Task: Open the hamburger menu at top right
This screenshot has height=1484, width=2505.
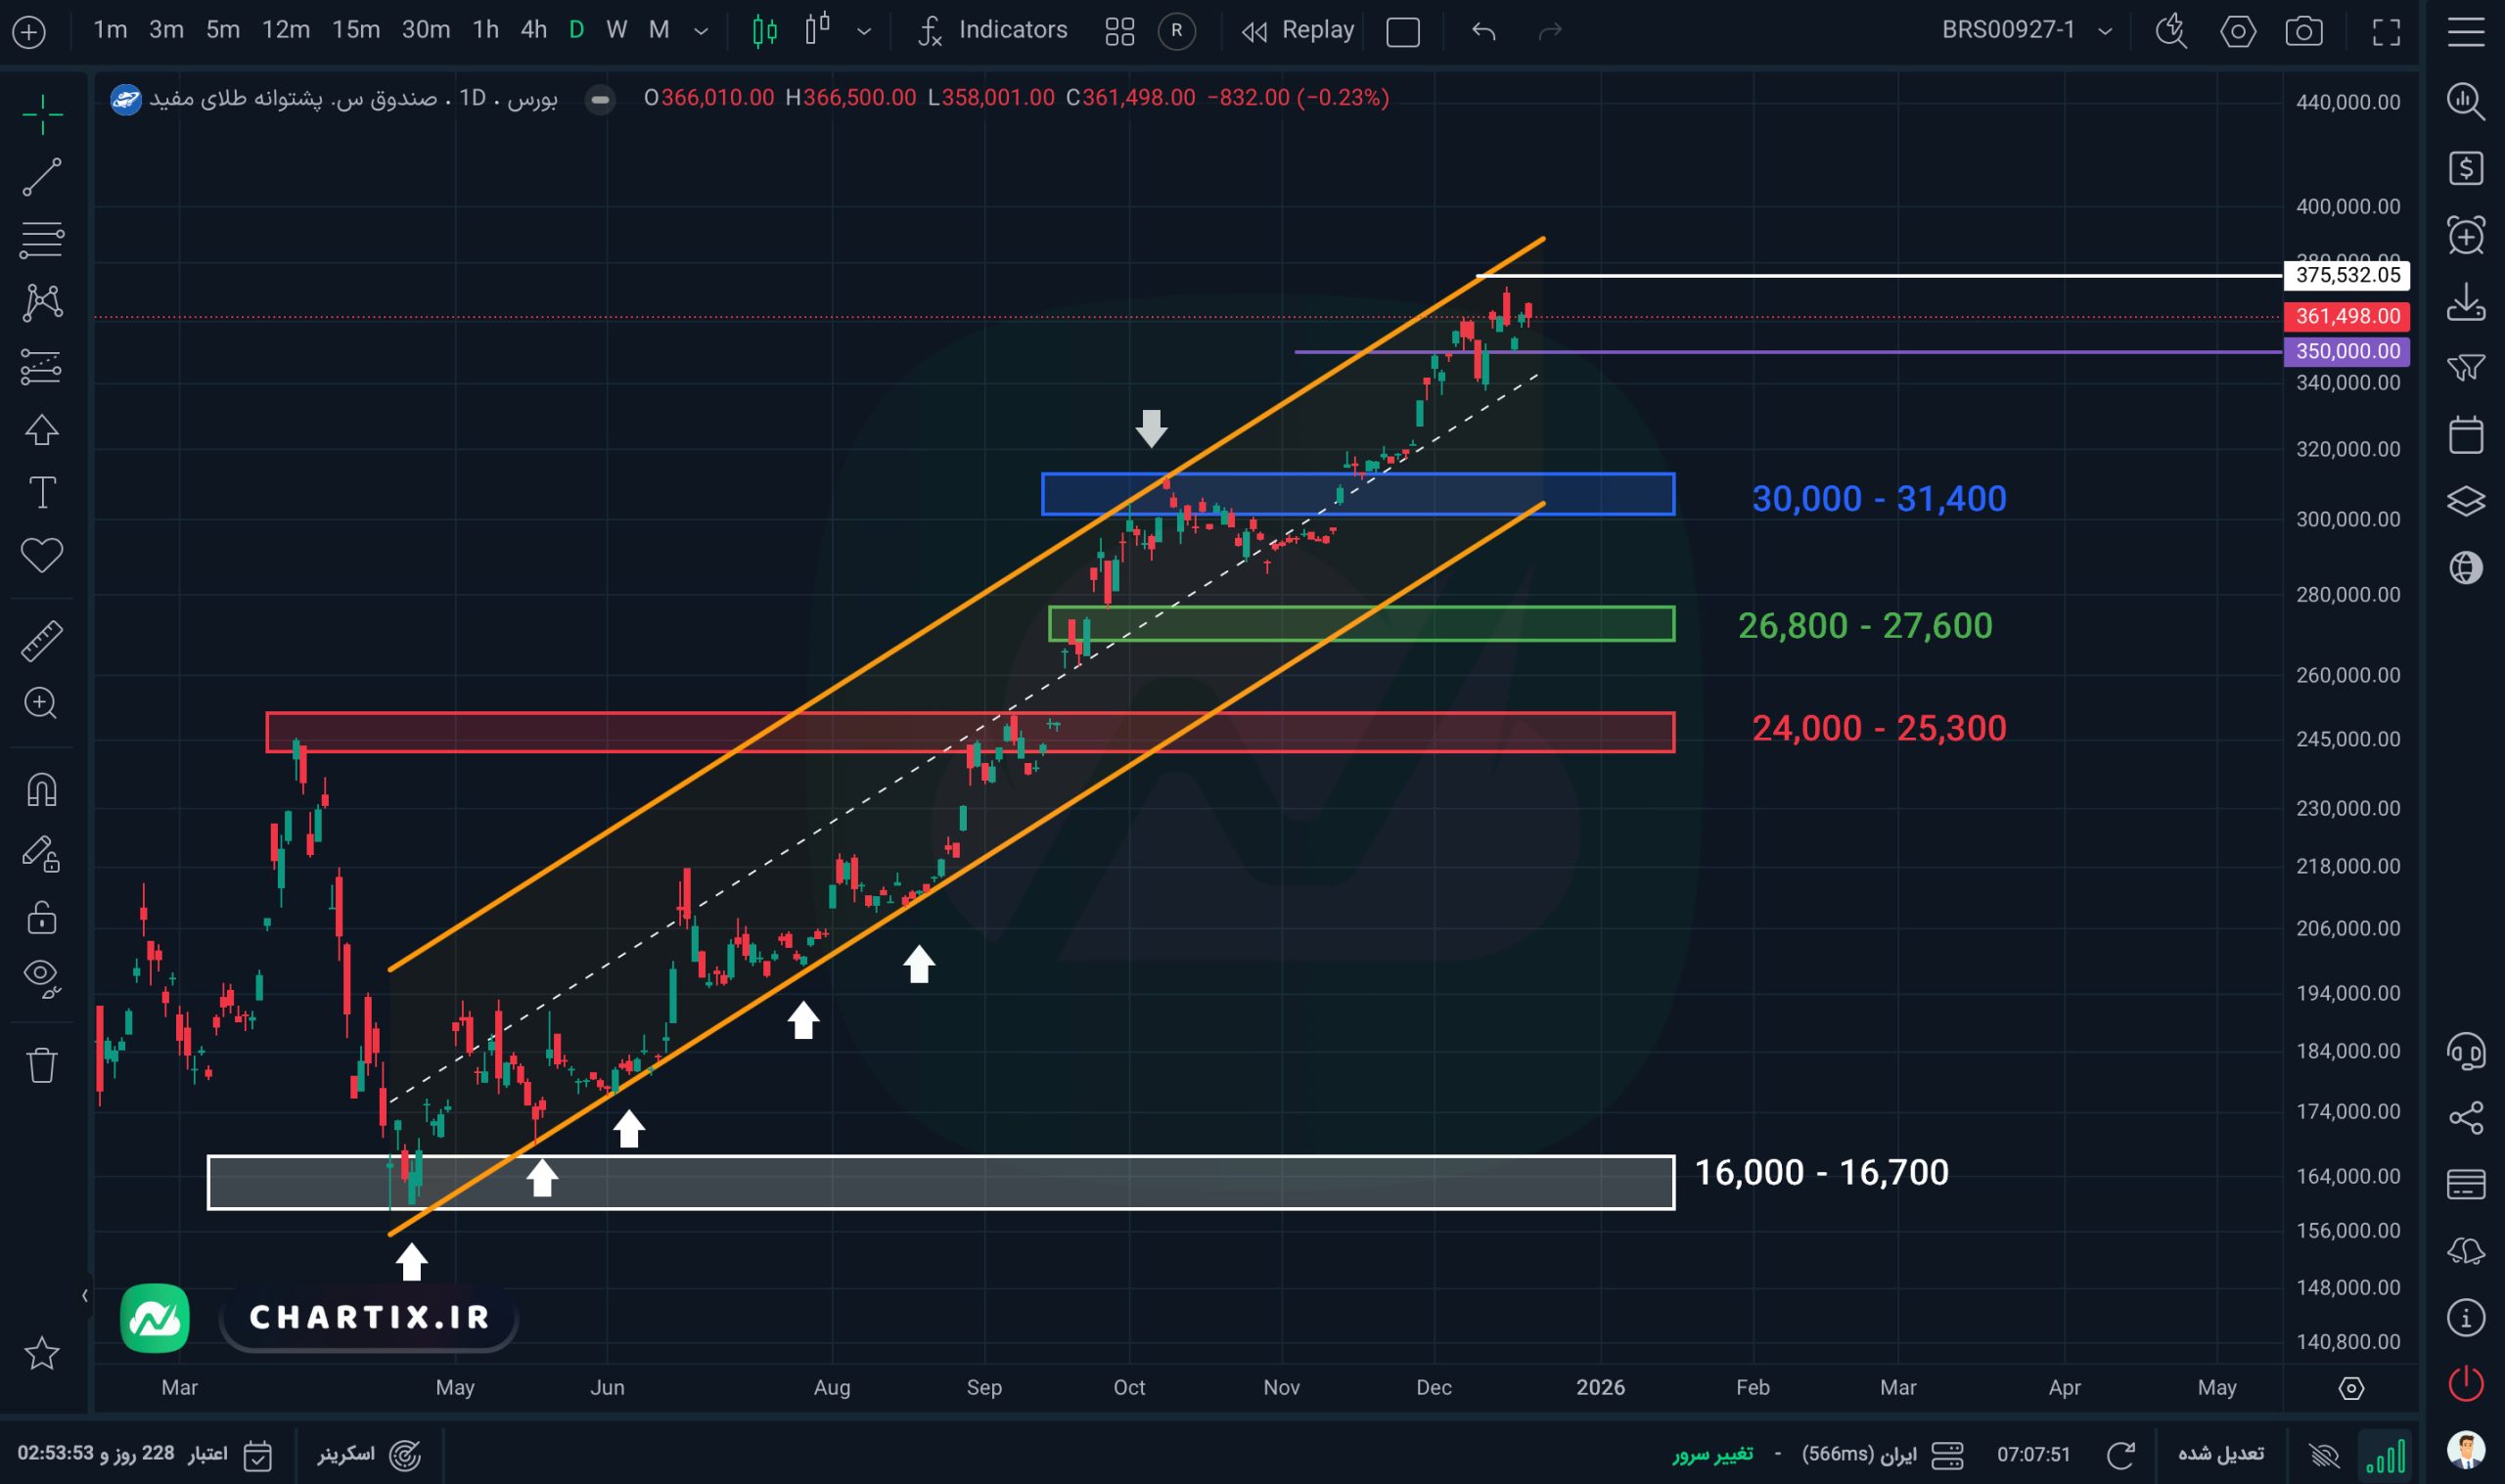Action: tap(2465, 31)
